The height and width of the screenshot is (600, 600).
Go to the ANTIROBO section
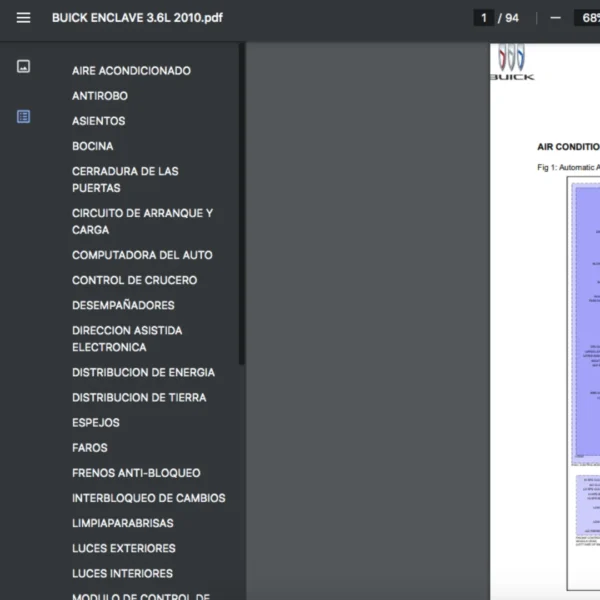coord(99,96)
